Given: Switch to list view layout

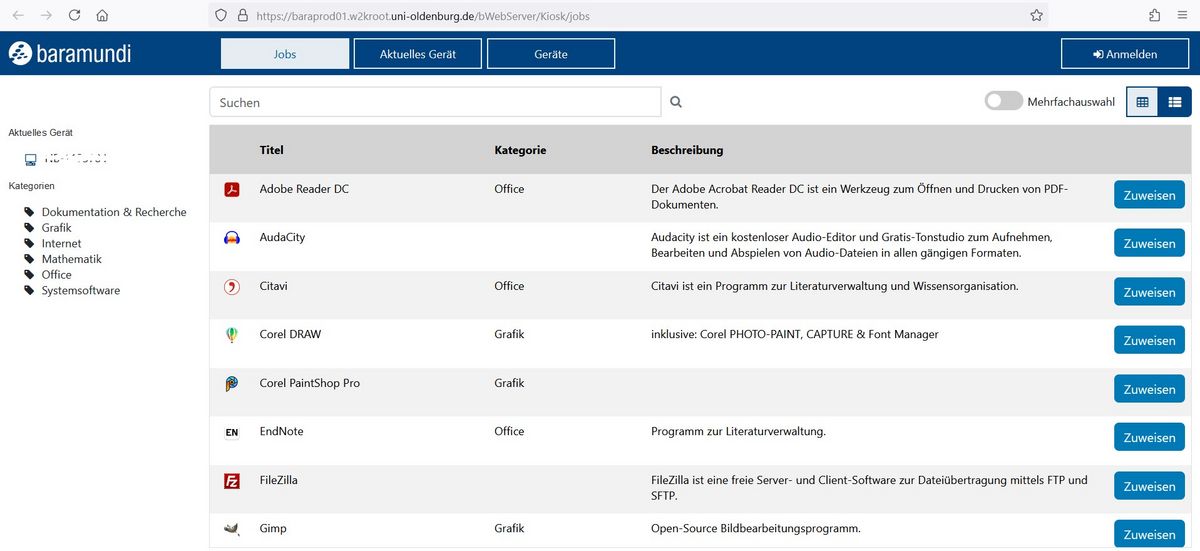Looking at the screenshot, I should [x=1175, y=102].
